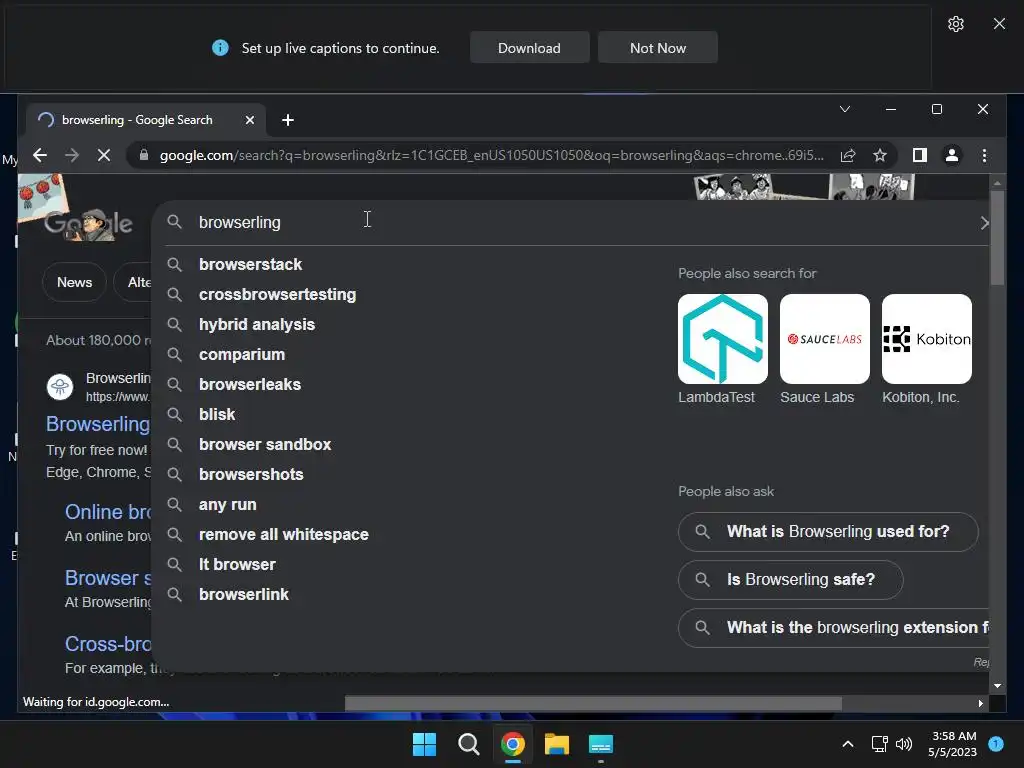This screenshot has height=768, width=1024.
Task: Close the live captions bar
Action: (x=999, y=24)
